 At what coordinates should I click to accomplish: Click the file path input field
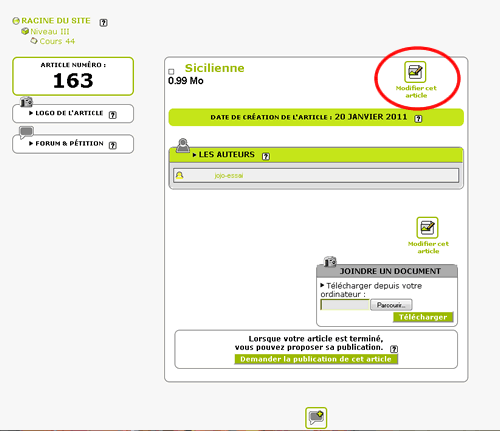(x=345, y=305)
